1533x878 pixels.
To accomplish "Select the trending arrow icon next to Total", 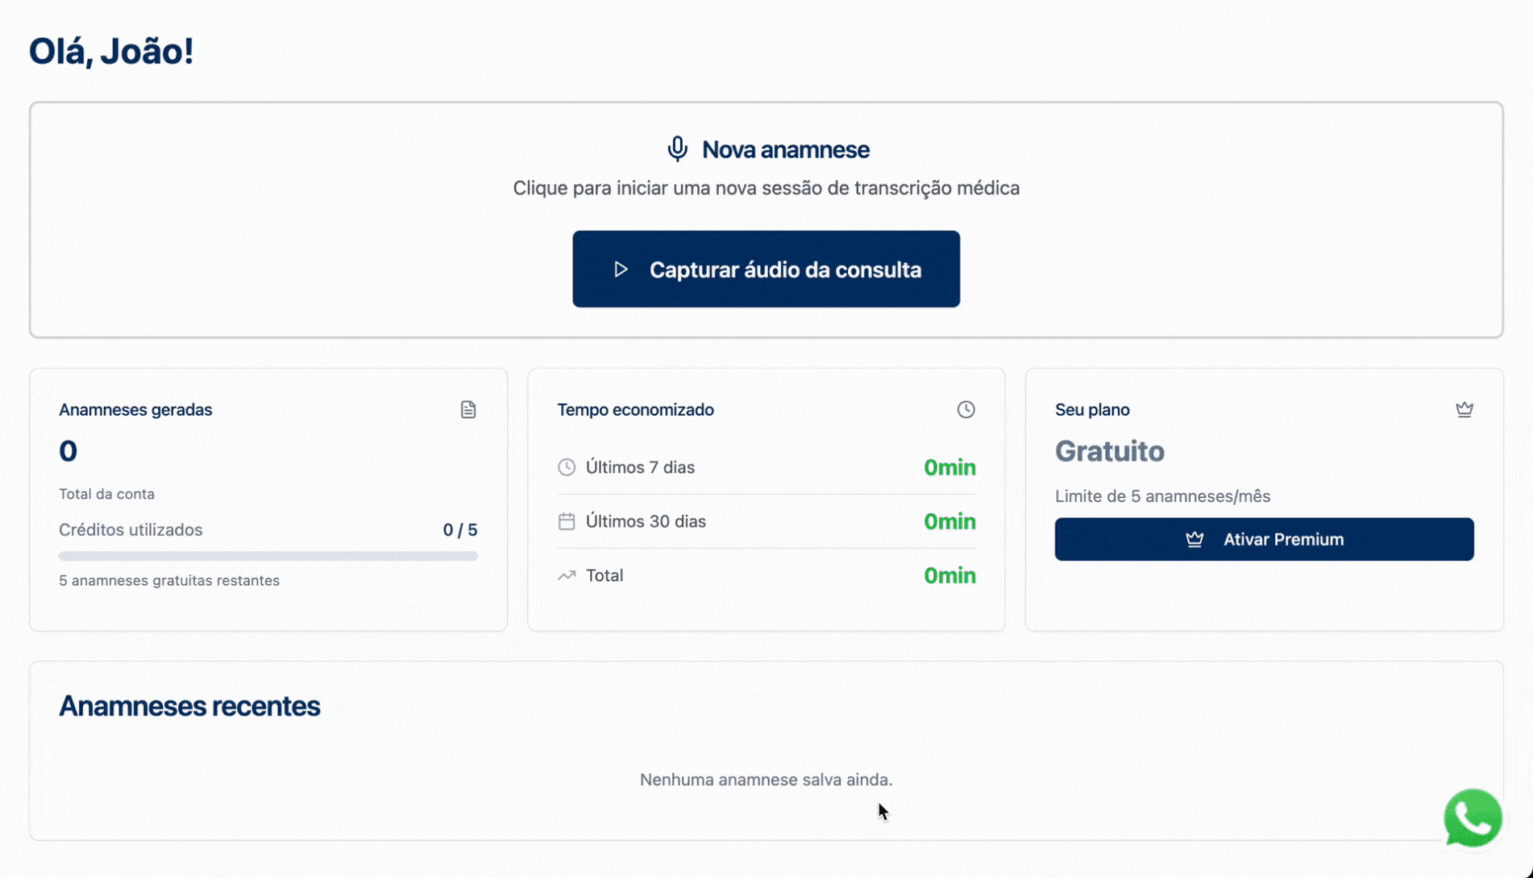I will pyautogui.click(x=567, y=575).
